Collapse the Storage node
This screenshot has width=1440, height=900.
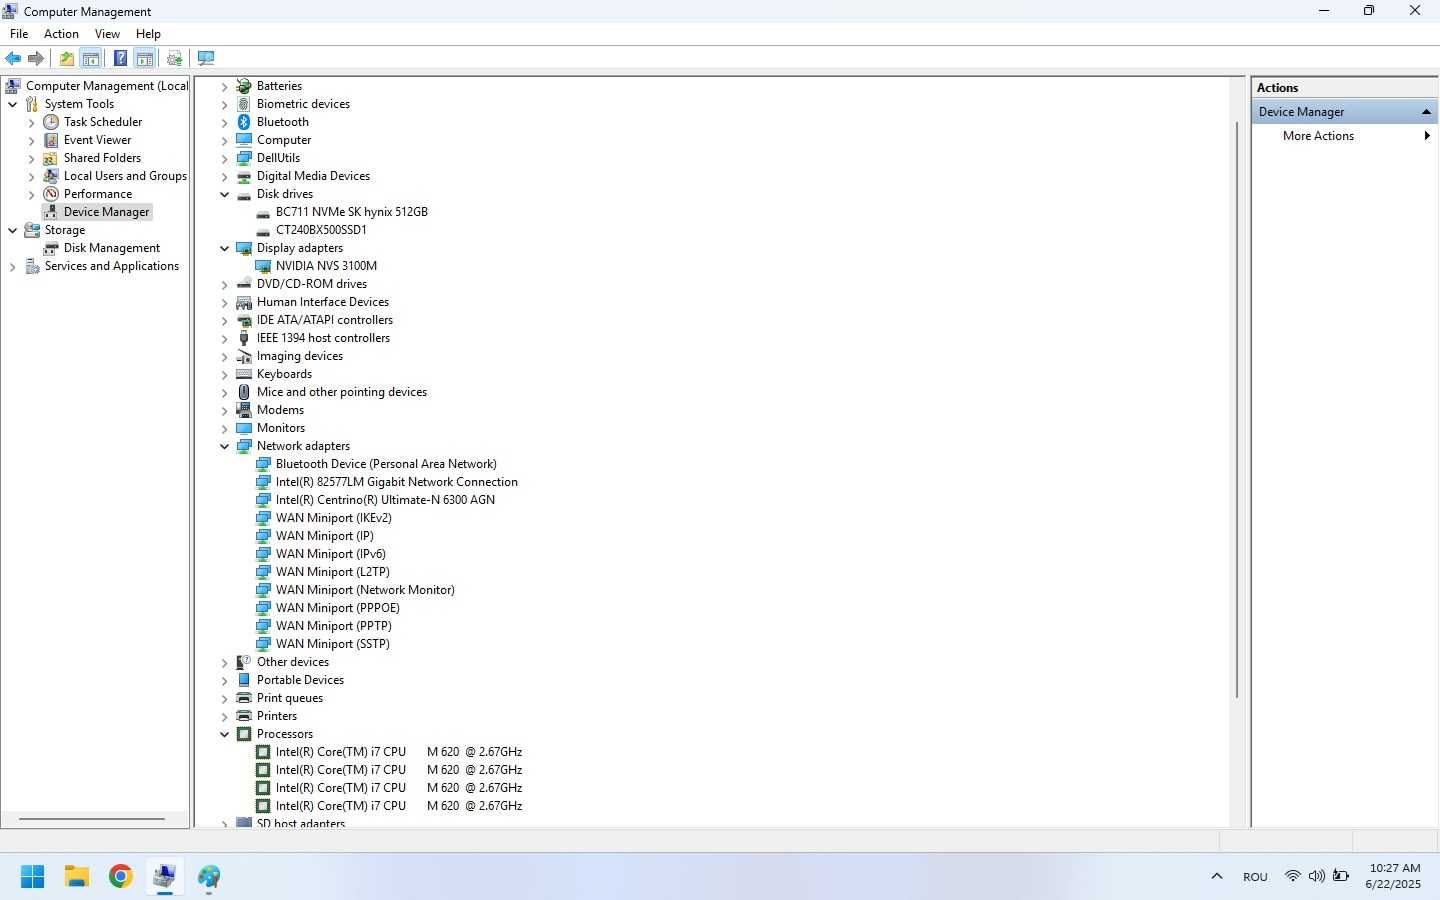pos(12,230)
